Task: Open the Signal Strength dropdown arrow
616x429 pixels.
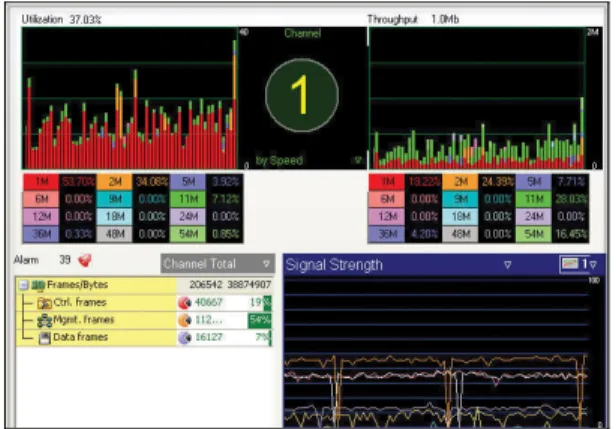Action: point(508,265)
